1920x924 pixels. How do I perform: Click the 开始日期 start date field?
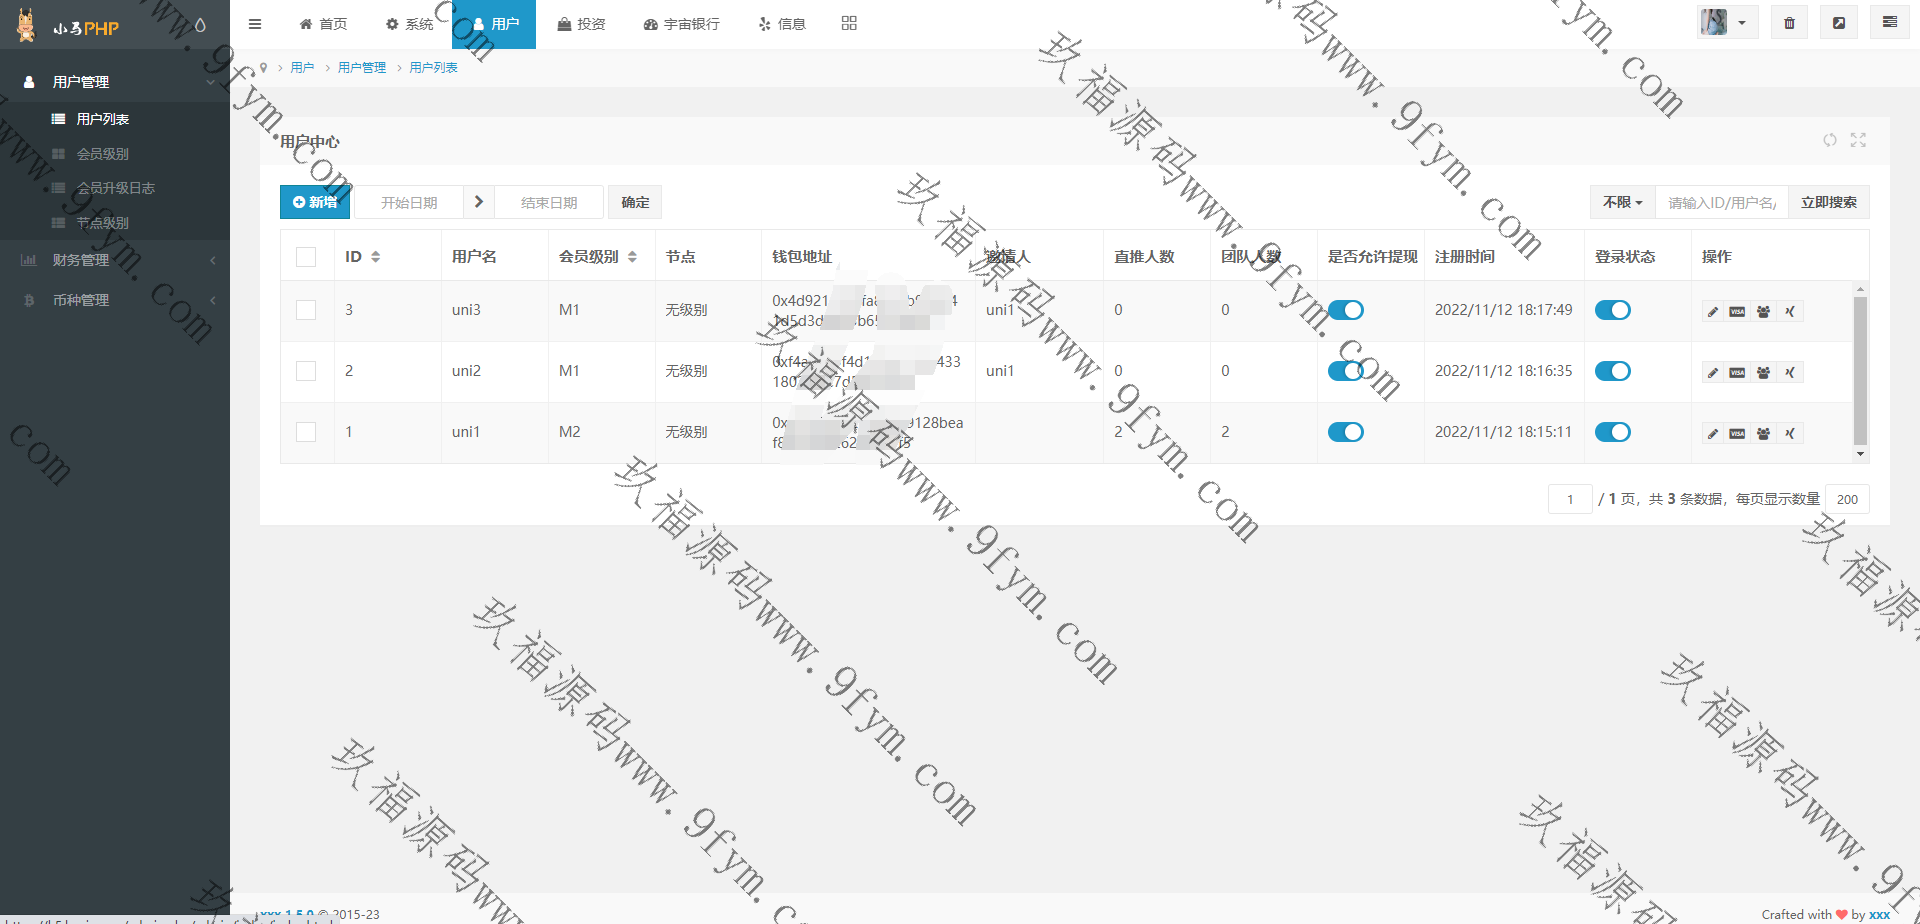coord(409,202)
